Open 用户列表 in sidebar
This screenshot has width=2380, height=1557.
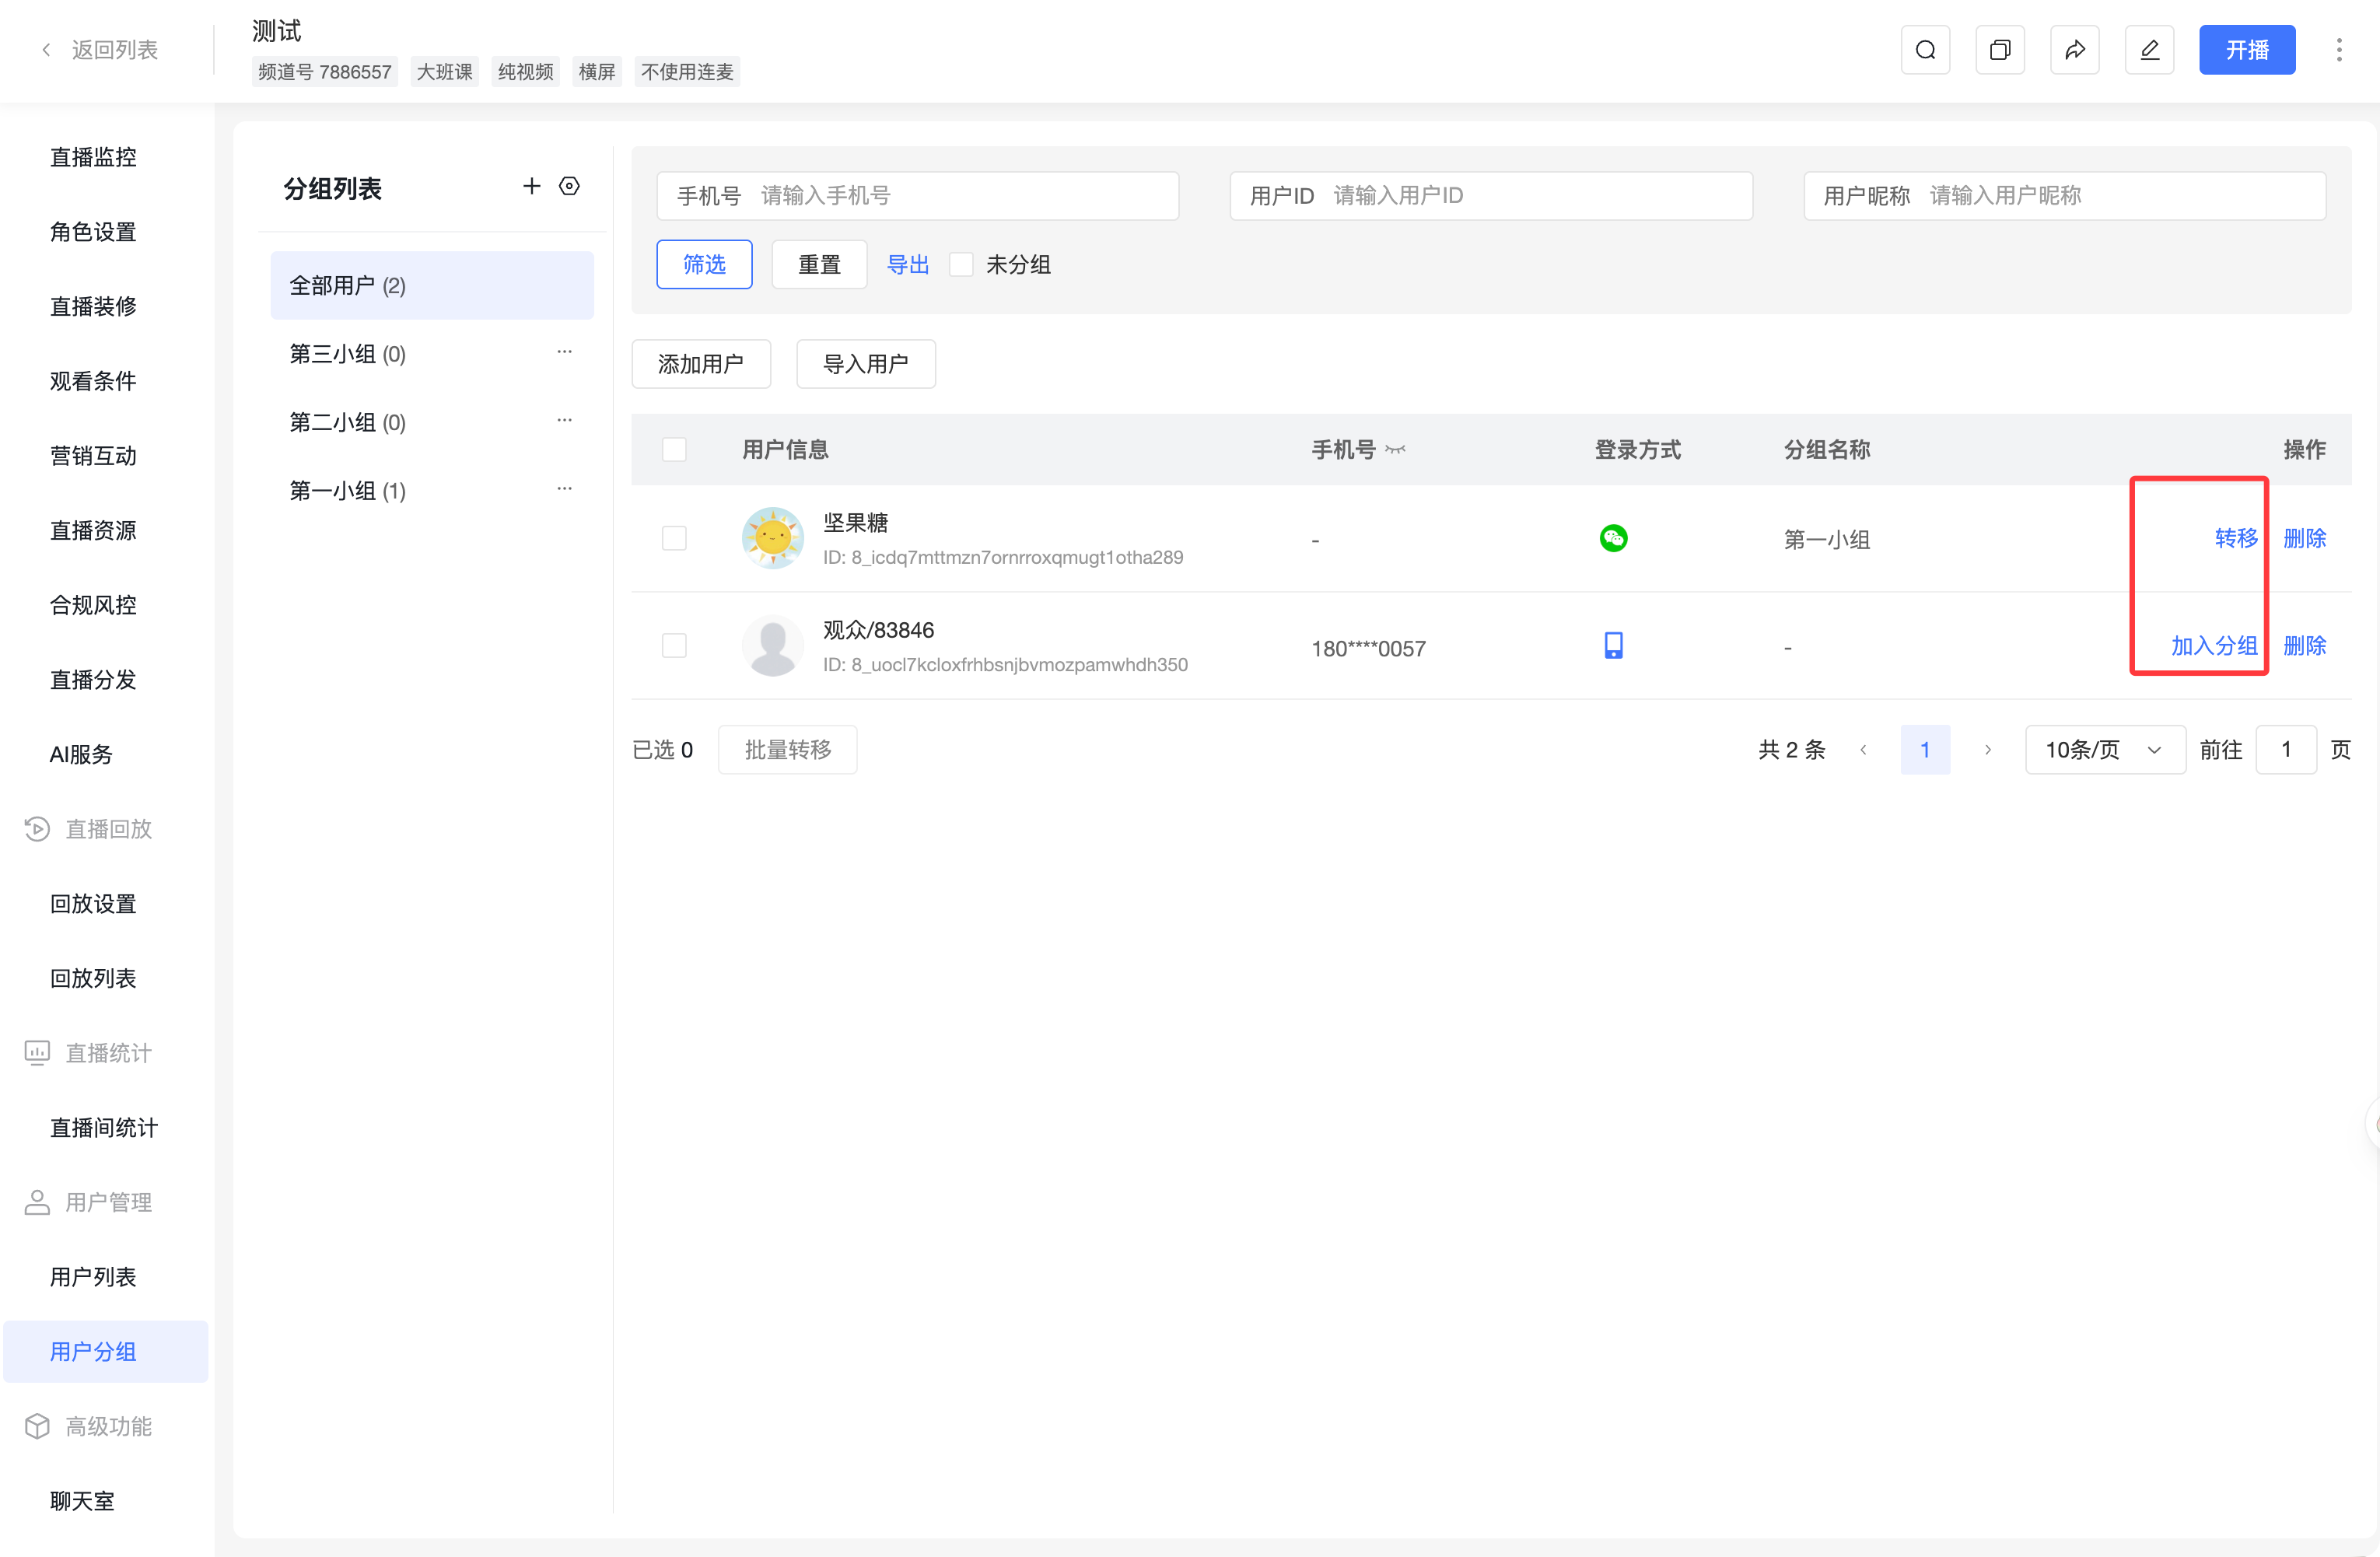pos(93,1277)
